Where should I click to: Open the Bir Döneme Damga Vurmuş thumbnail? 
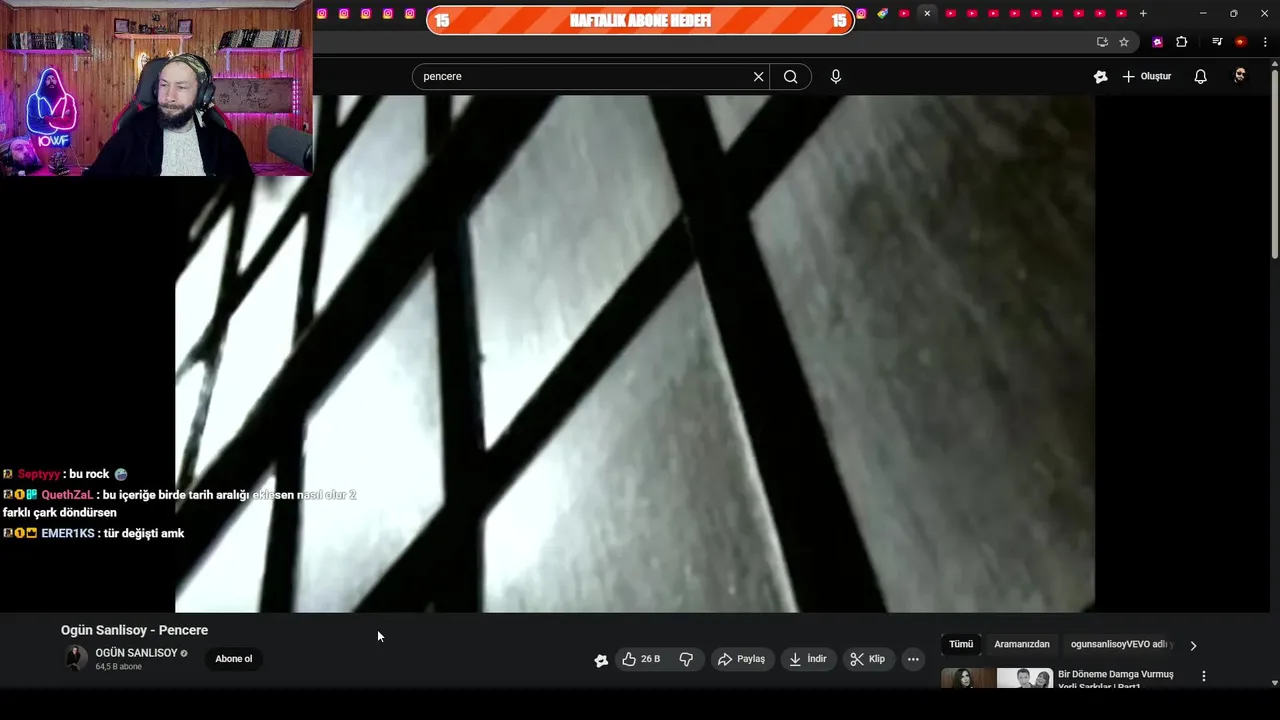(997, 679)
